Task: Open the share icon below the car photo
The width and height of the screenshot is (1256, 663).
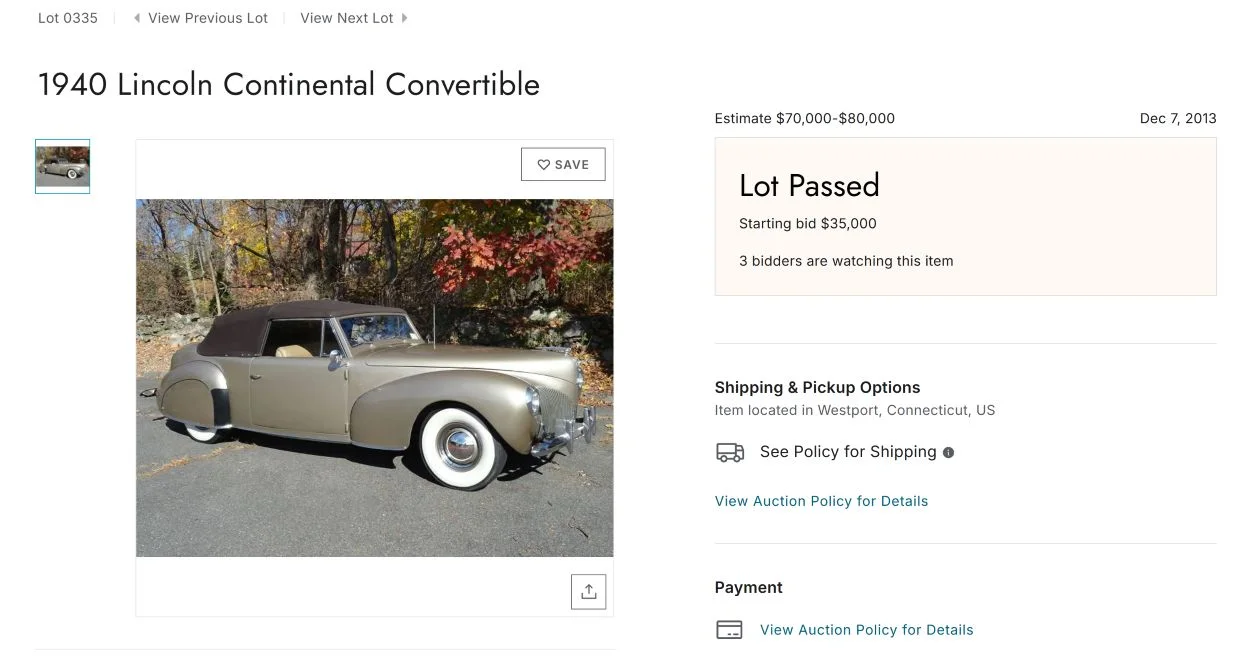Action: click(588, 591)
